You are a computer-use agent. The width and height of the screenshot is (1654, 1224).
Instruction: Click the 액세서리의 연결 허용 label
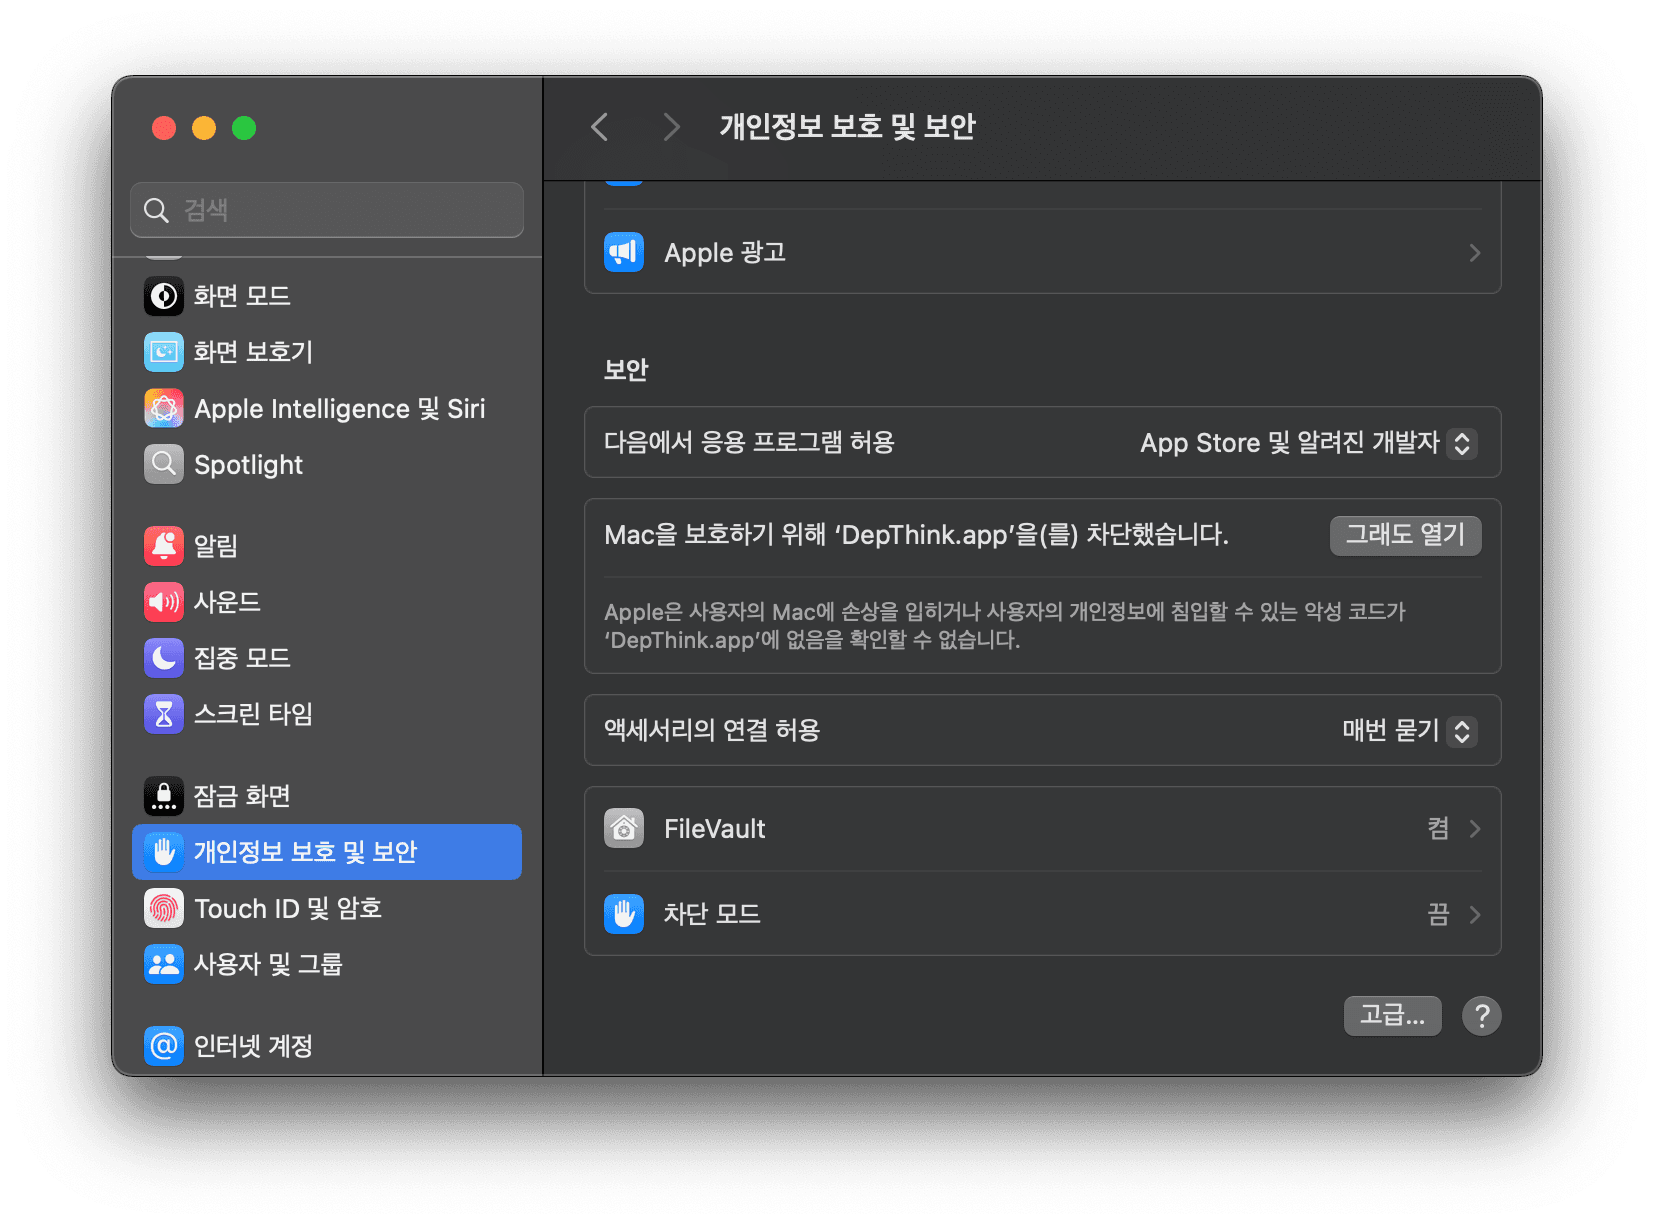(712, 730)
